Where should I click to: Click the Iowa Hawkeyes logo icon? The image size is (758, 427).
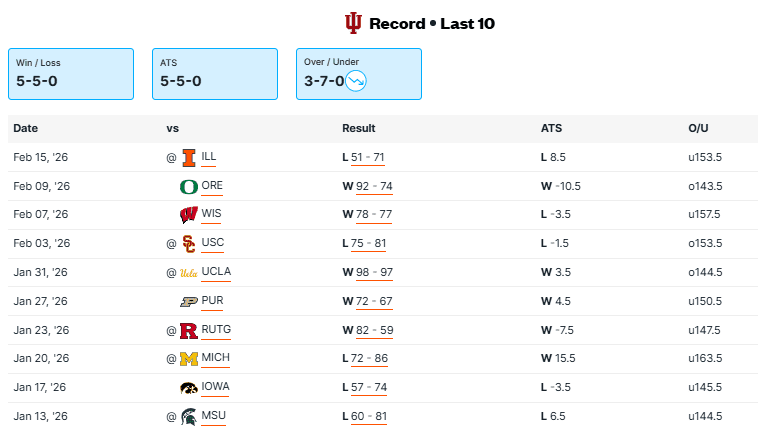(x=188, y=388)
